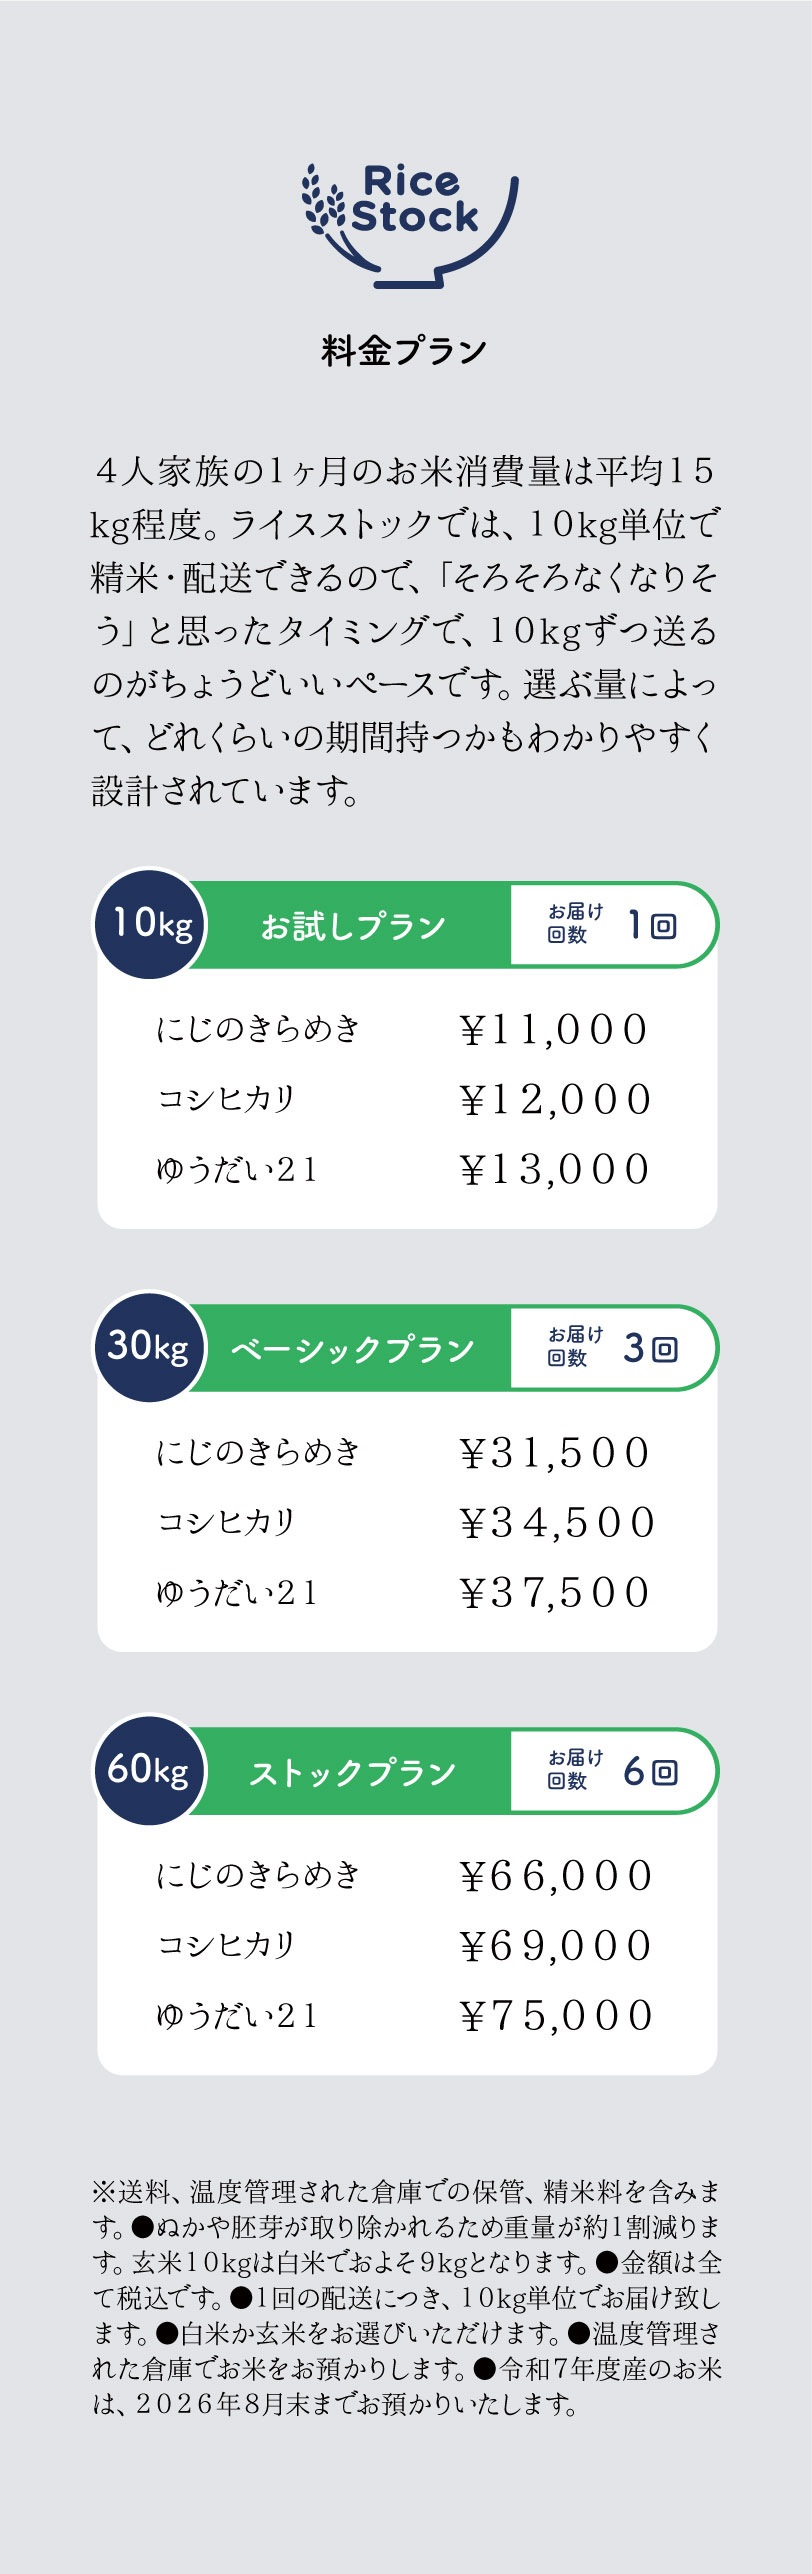Click the お届け回数 6回 delivery badge

pos(611,1770)
